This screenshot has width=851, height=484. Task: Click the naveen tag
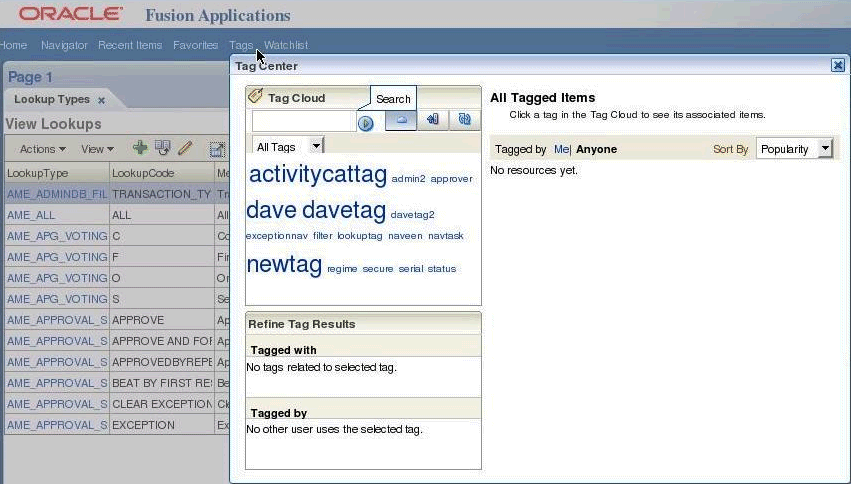coord(405,235)
